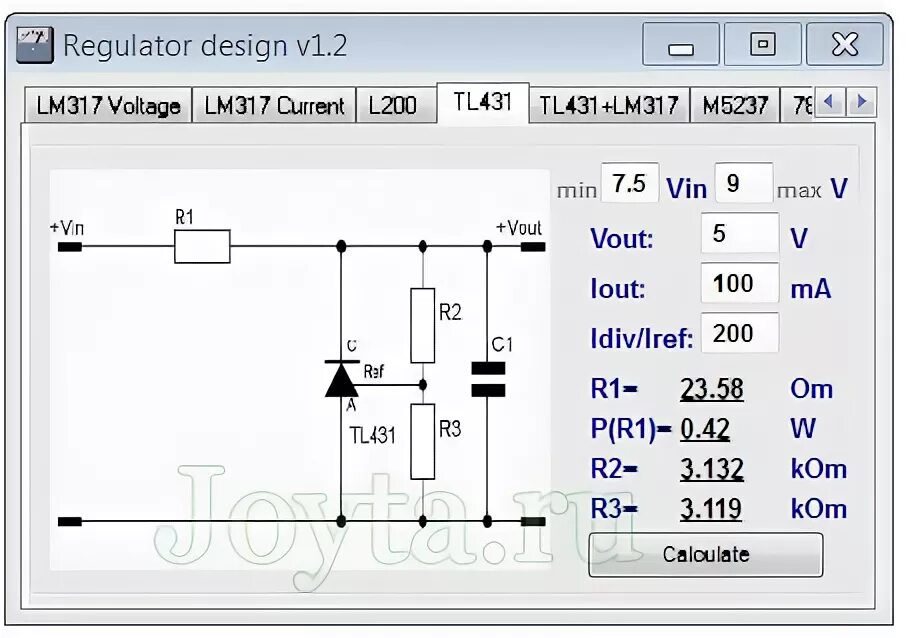Click the Idiv/Iref: label
This screenshot has height=638, width=906.
pyautogui.click(x=641, y=338)
